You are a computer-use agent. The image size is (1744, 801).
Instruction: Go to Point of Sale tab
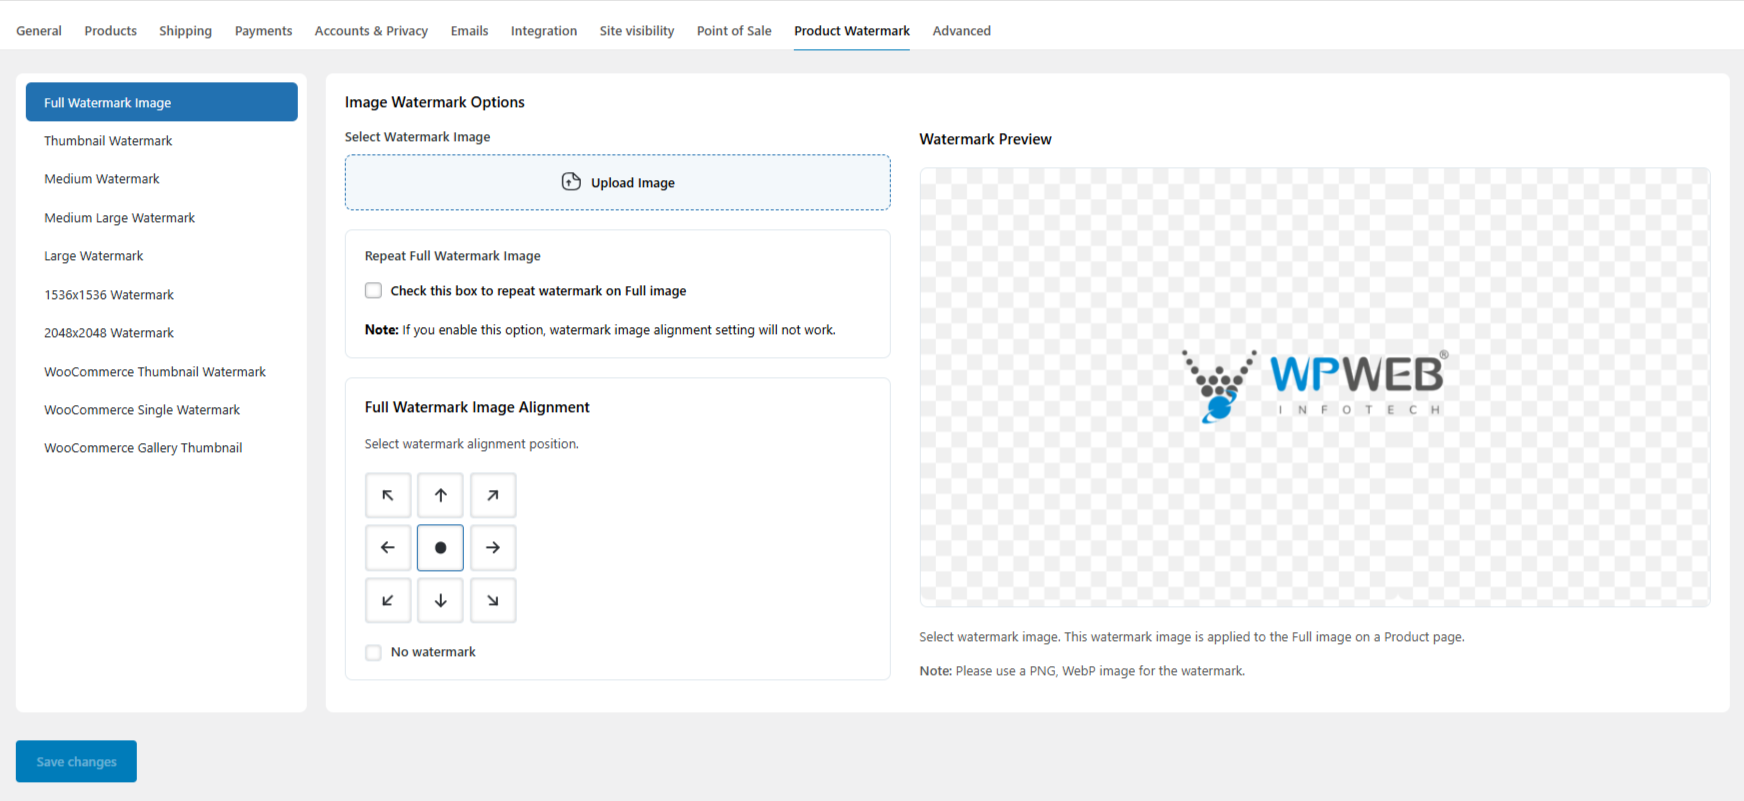coord(733,31)
